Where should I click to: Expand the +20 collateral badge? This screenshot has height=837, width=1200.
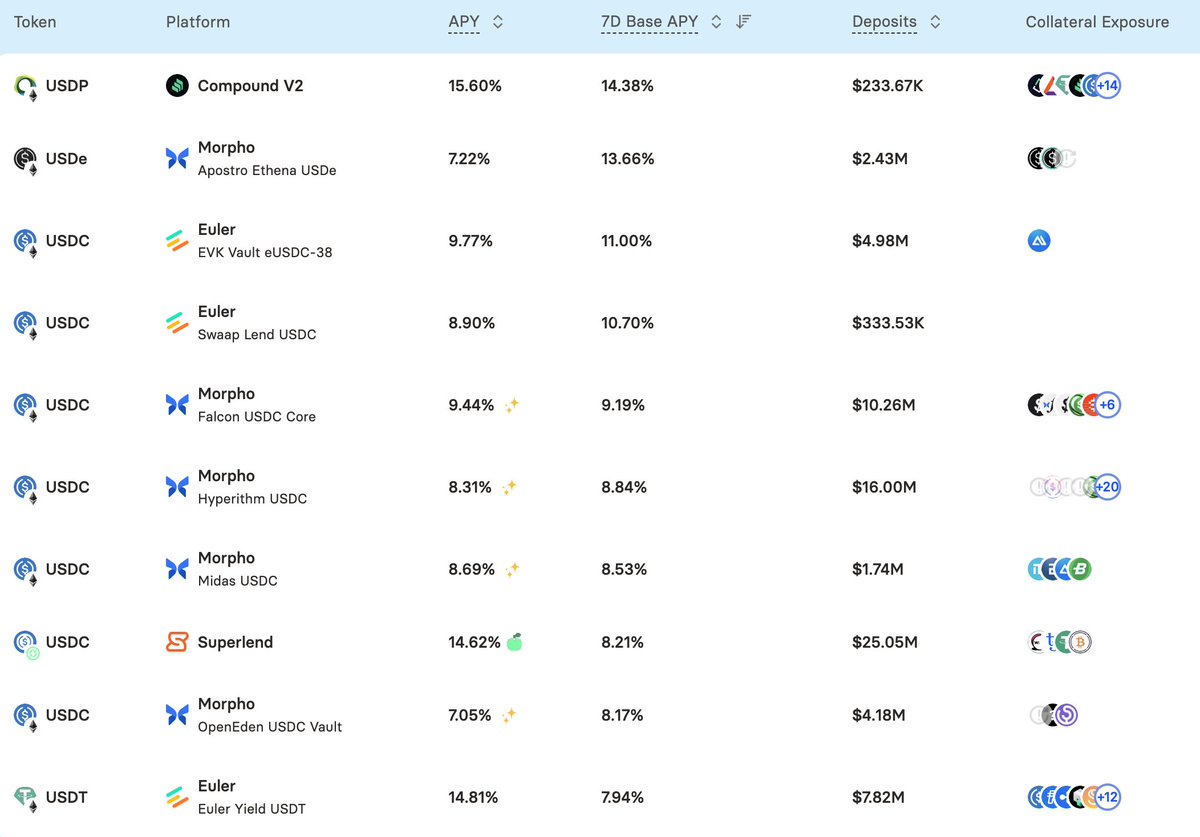point(1107,487)
